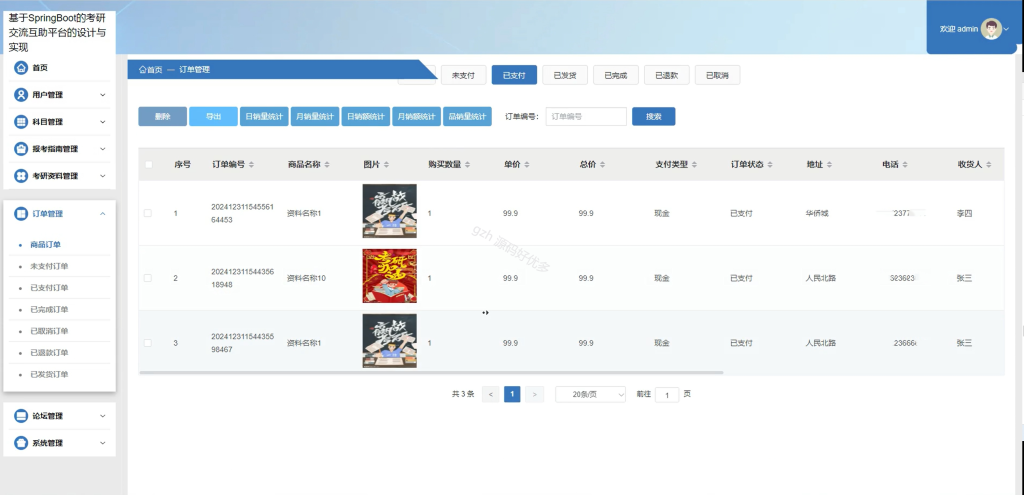The width and height of the screenshot is (1024, 495).
Task: Open the 20条/页 page size dropdown
Action: point(590,394)
